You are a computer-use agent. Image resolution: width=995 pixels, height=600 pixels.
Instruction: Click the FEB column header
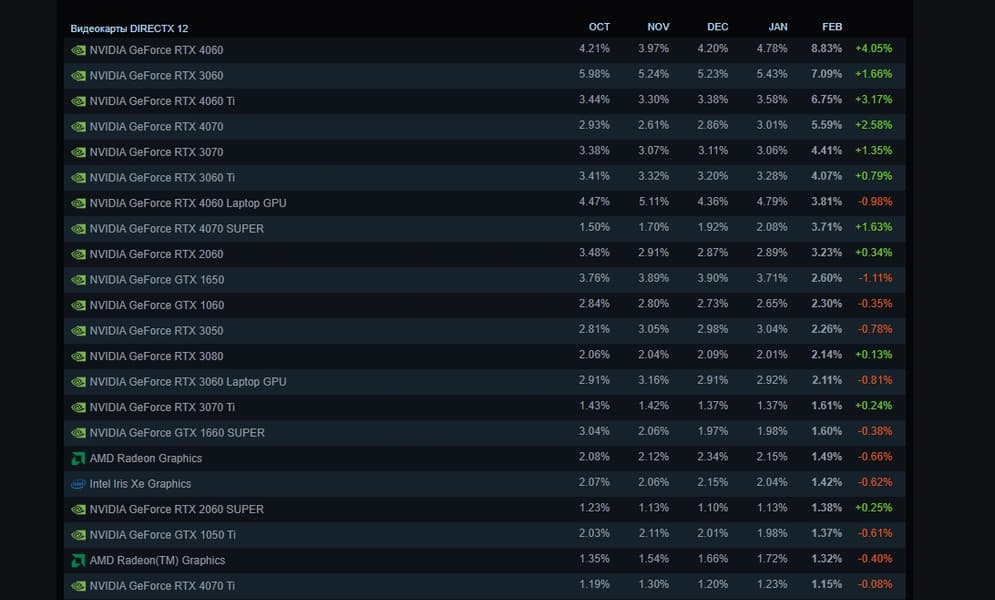pos(832,27)
